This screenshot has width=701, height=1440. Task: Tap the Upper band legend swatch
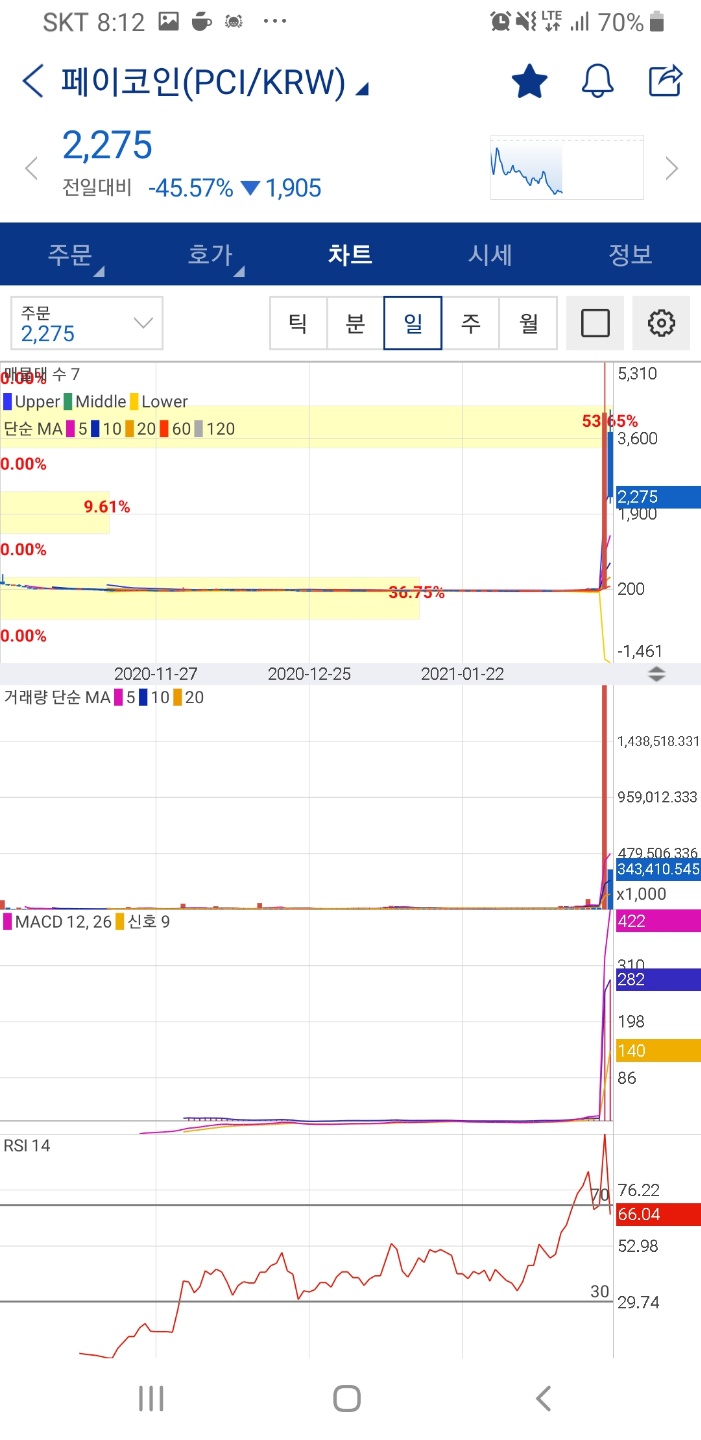pyautogui.click(x=8, y=402)
